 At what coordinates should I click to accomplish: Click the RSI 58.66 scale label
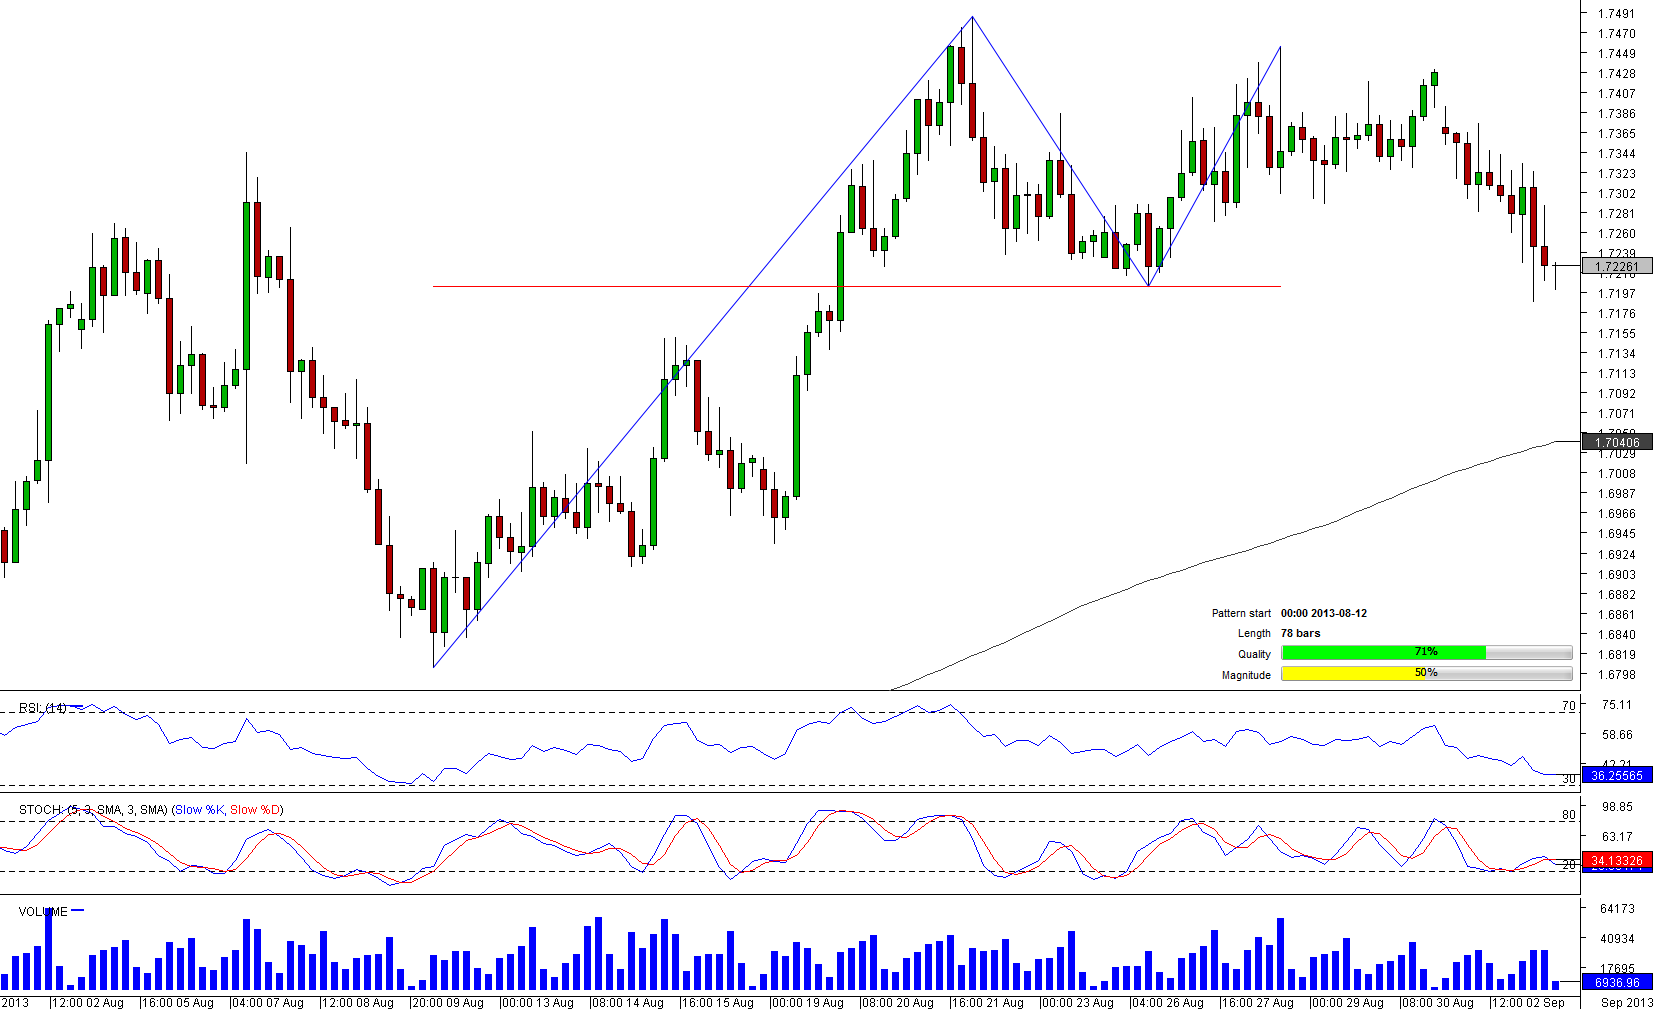(1616, 735)
